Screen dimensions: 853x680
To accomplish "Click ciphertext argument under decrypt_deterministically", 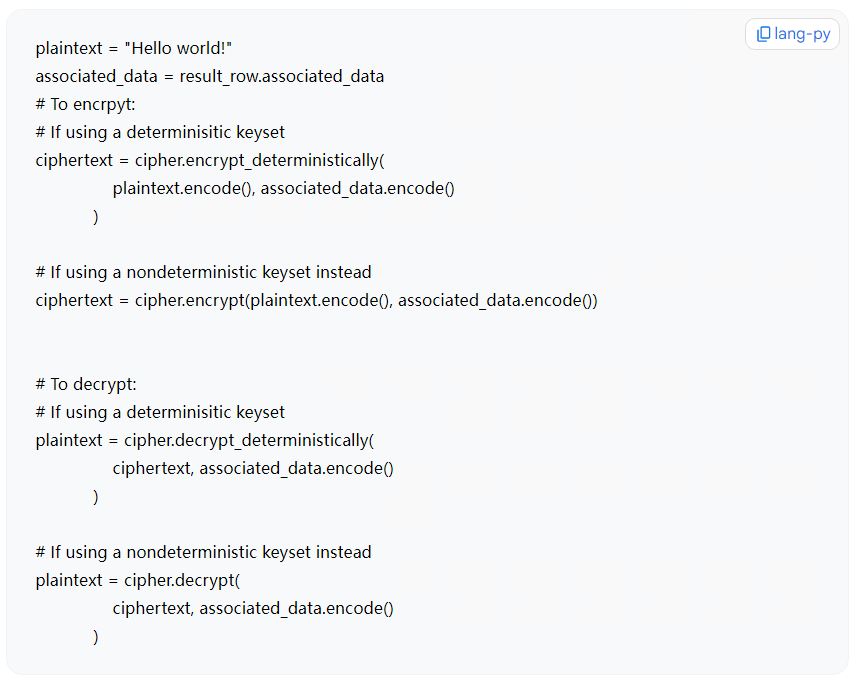I will pos(151,468).
